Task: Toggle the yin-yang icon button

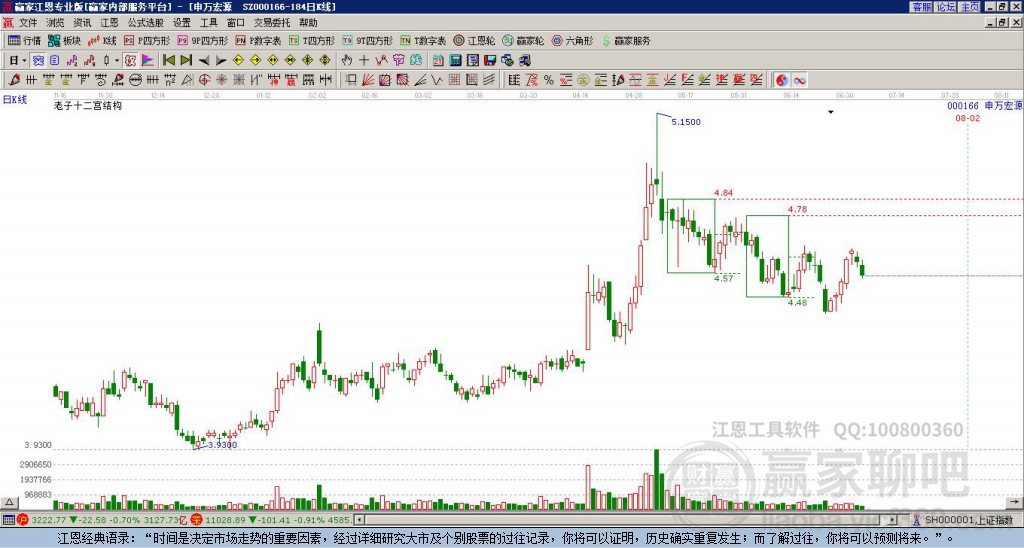Action: (x=782, y=80)
